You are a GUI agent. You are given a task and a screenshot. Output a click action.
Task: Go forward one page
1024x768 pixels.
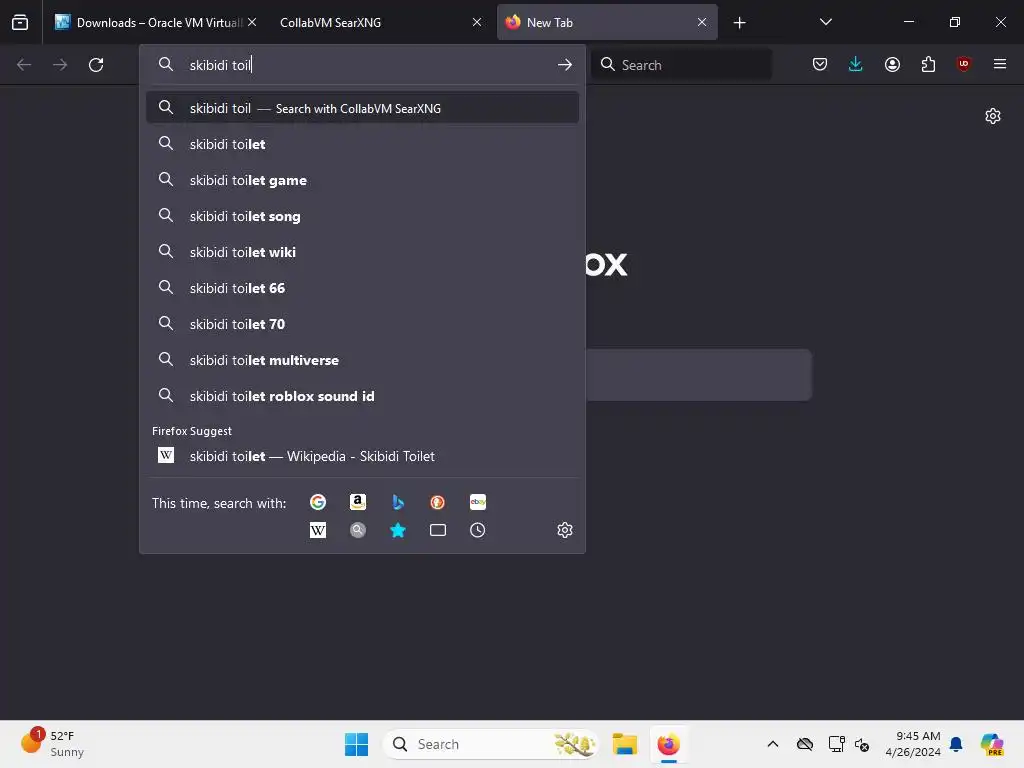click(60, 65)
